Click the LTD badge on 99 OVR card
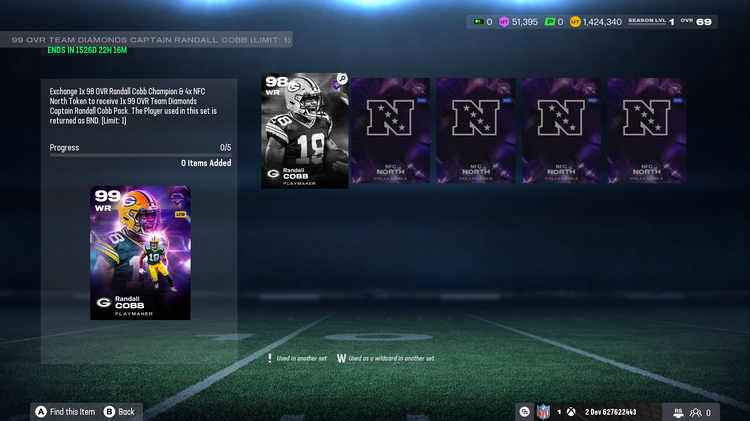 (180, 214)
